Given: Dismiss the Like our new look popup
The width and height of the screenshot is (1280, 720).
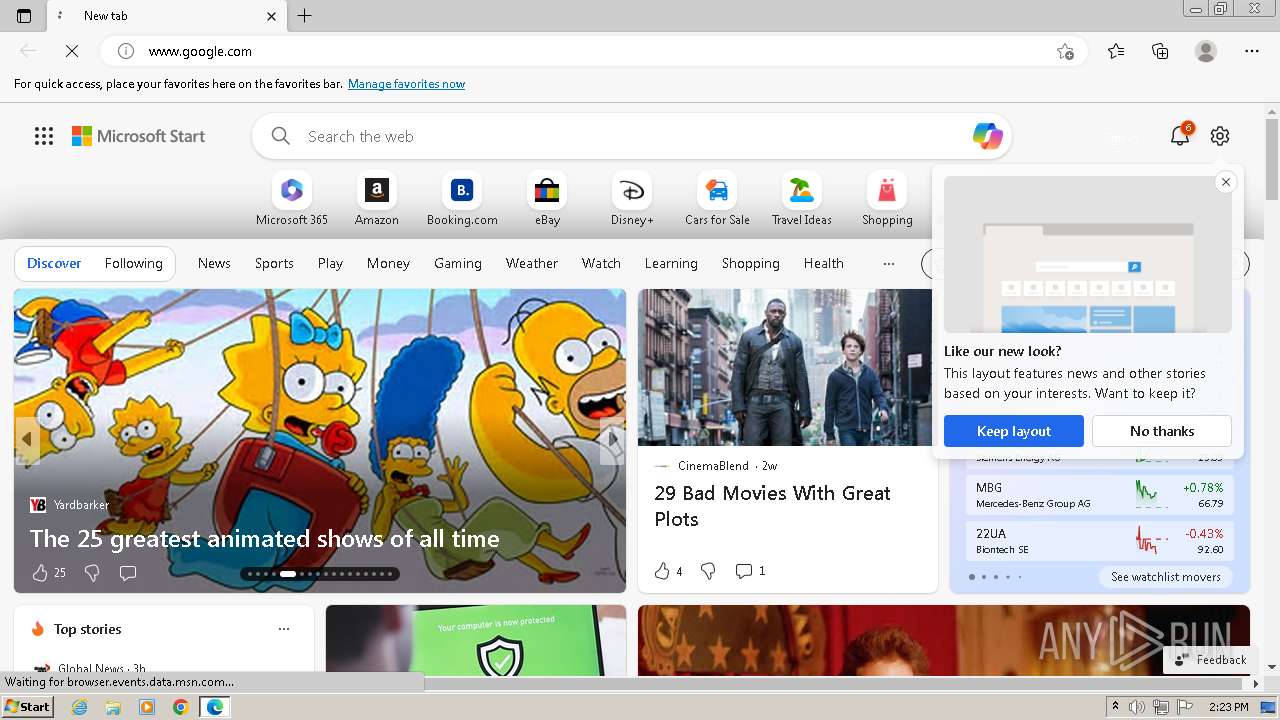Looking at the screenshot, I should 1225,182.
